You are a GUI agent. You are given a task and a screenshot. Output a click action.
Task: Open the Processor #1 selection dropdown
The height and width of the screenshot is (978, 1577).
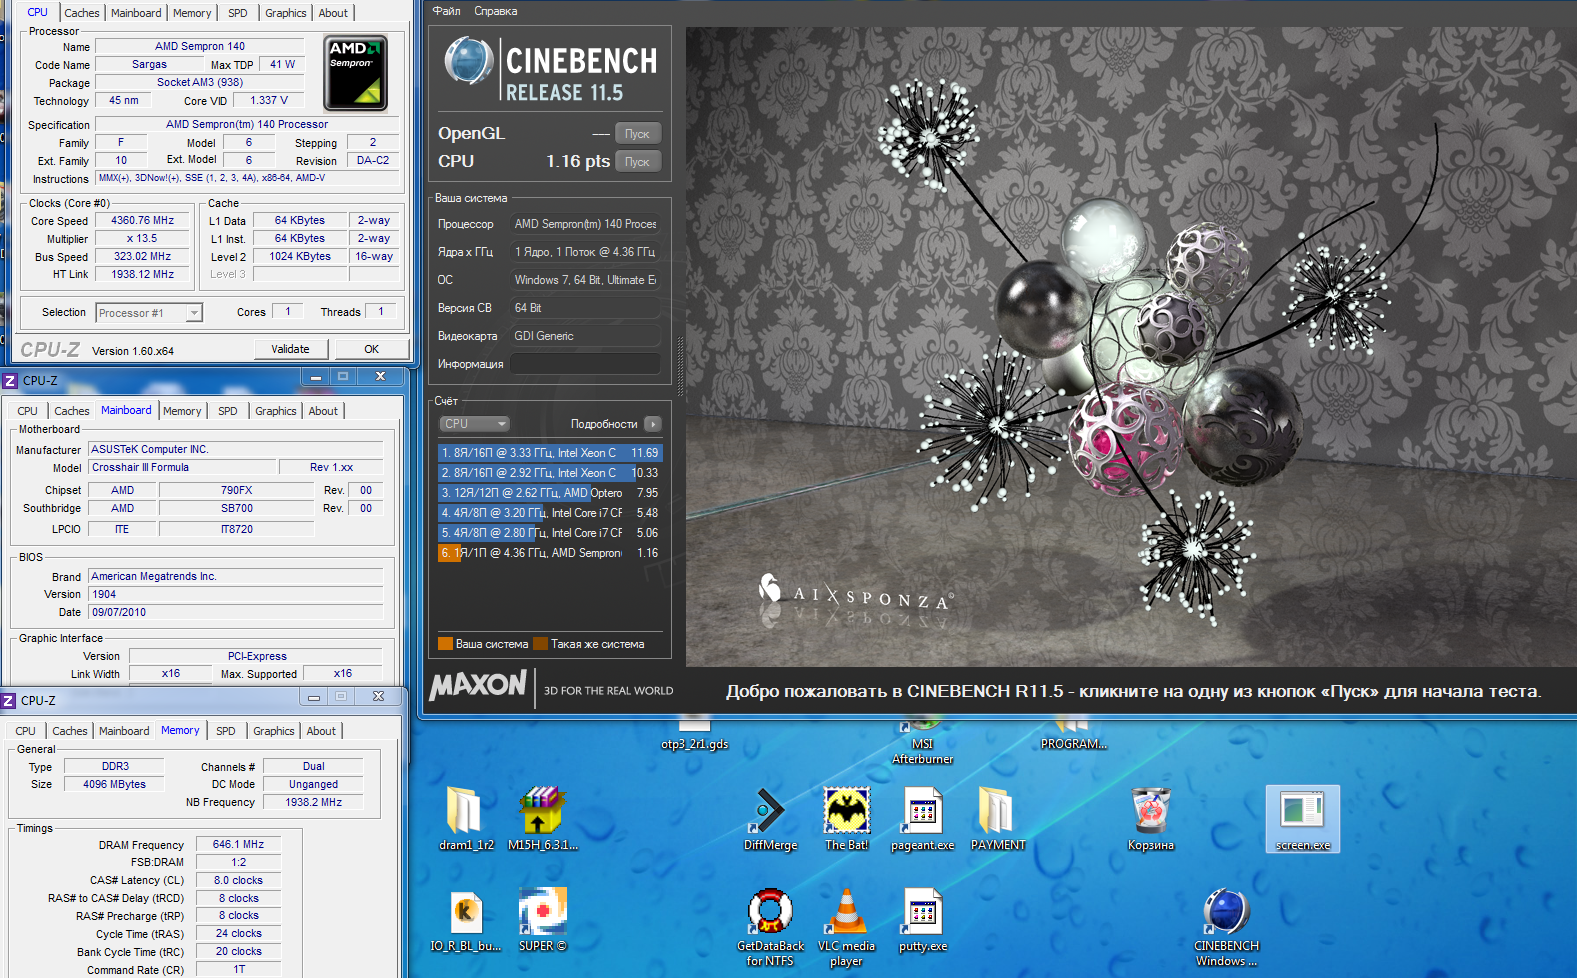point(149,313)
